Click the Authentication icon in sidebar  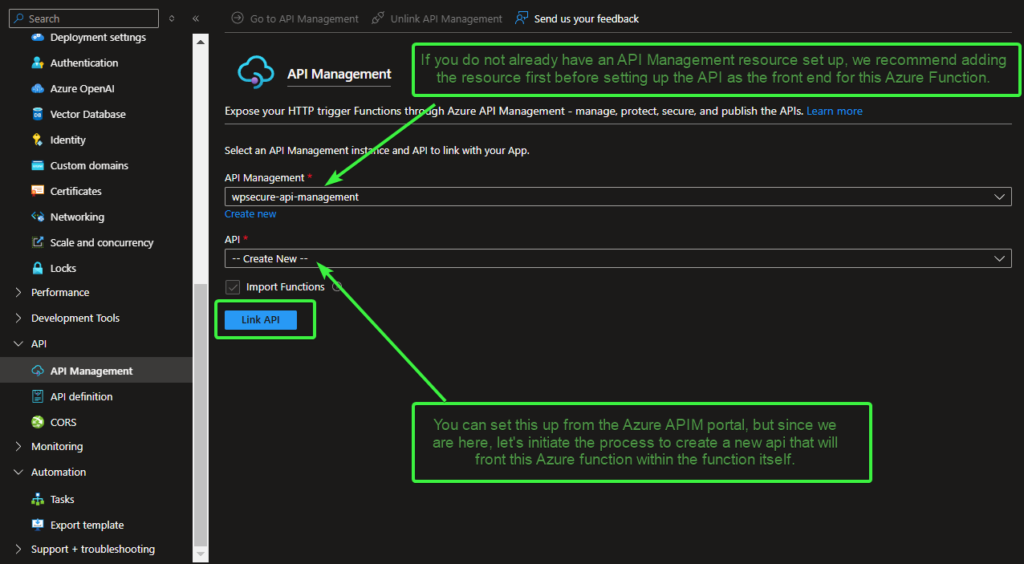tap(38, 63)
